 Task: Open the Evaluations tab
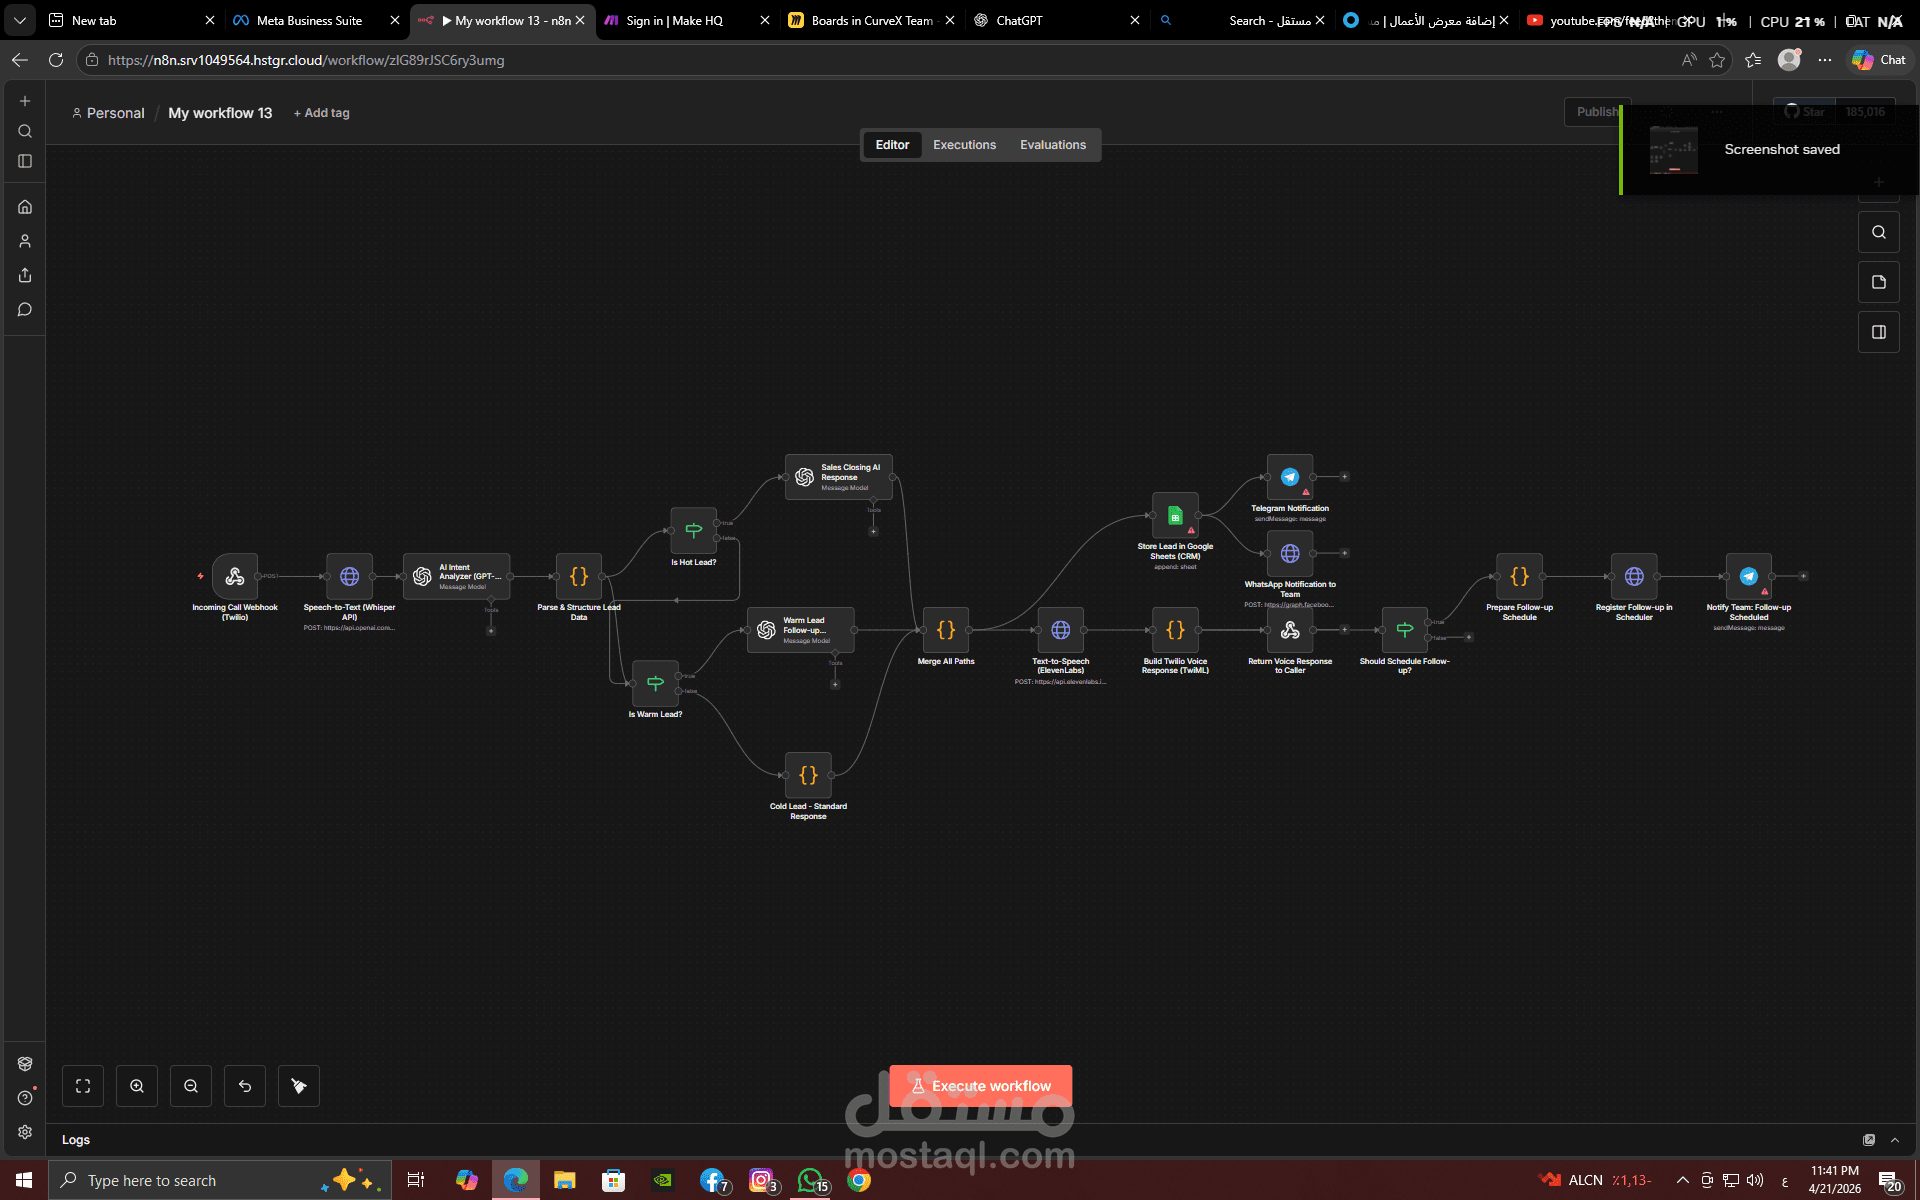[x=1052, y=145]
